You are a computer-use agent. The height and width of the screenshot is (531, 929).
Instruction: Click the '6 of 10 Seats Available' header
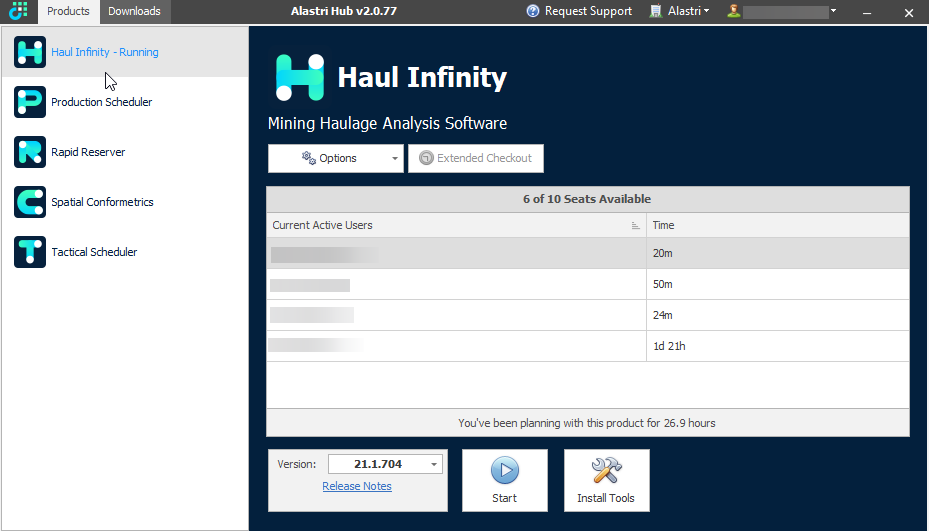587,199
